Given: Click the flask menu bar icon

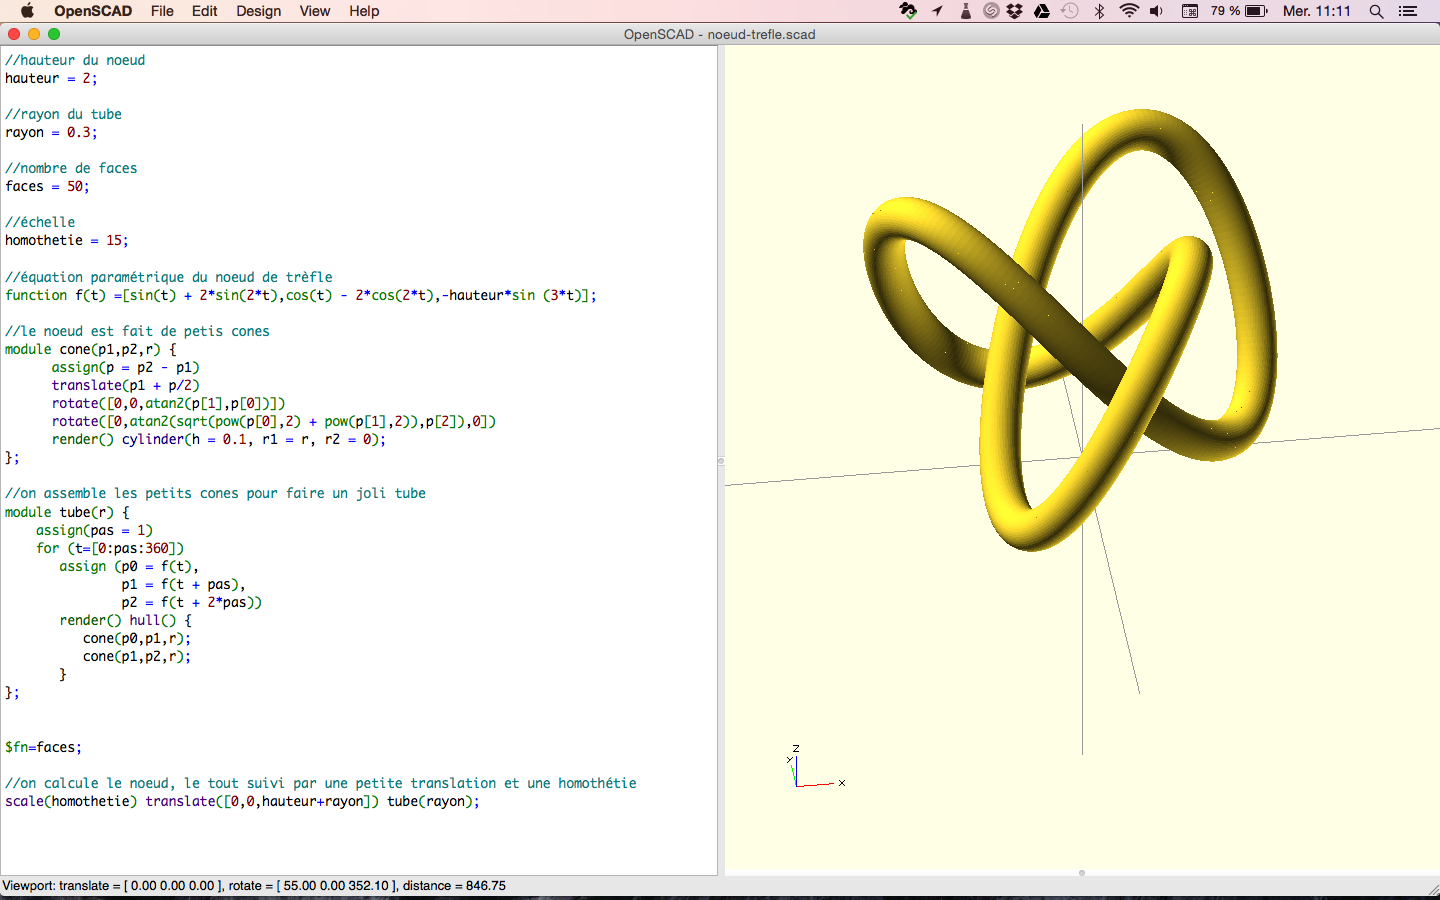Looking at the screenshot, I should (965, 11).
